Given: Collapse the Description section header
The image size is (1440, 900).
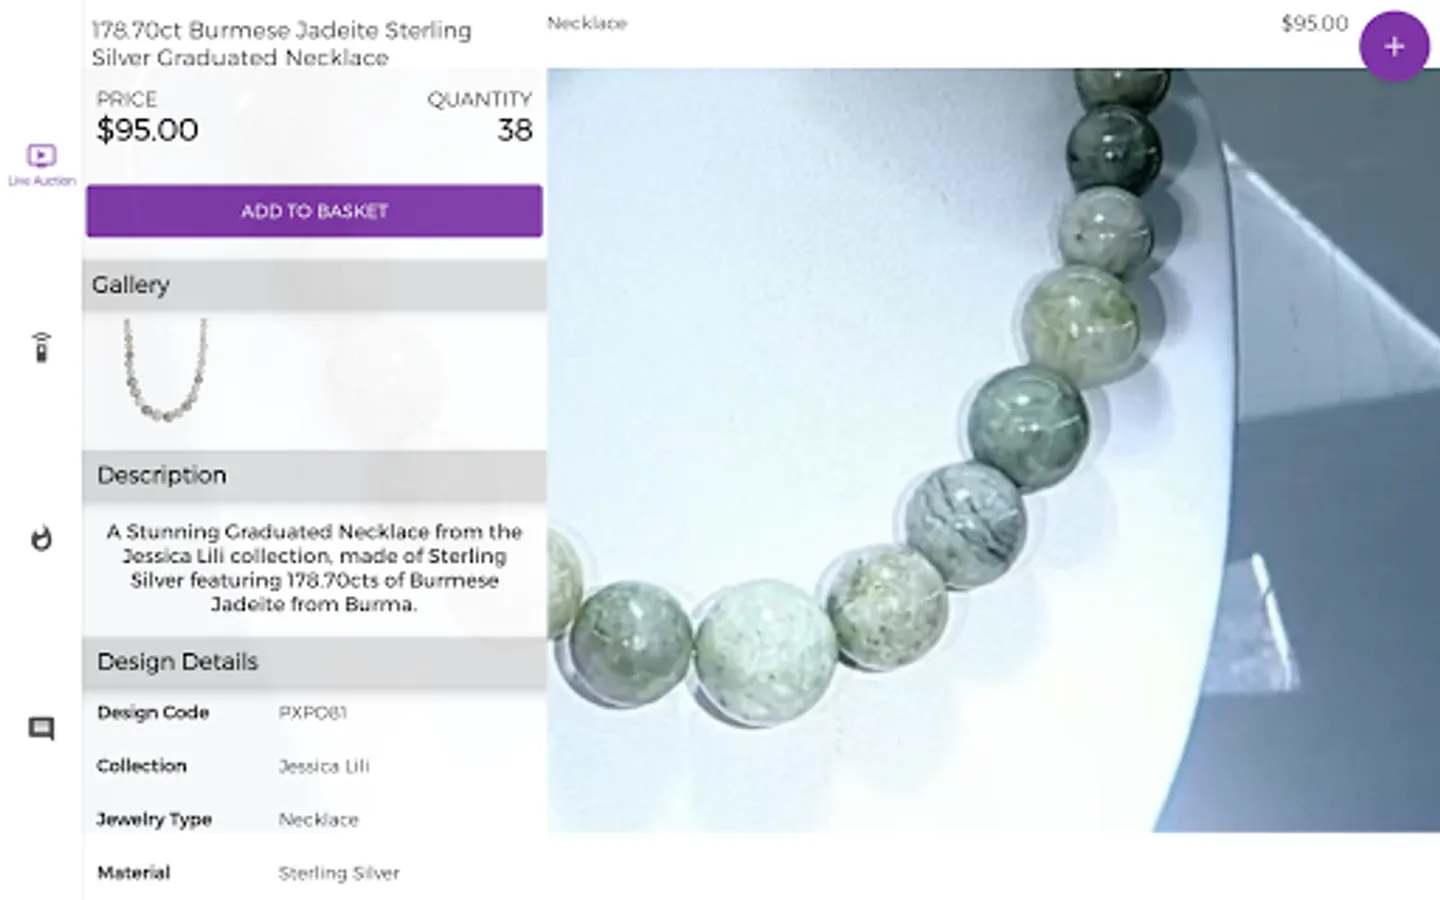Looking at the screenshot, I should point(314,475).
